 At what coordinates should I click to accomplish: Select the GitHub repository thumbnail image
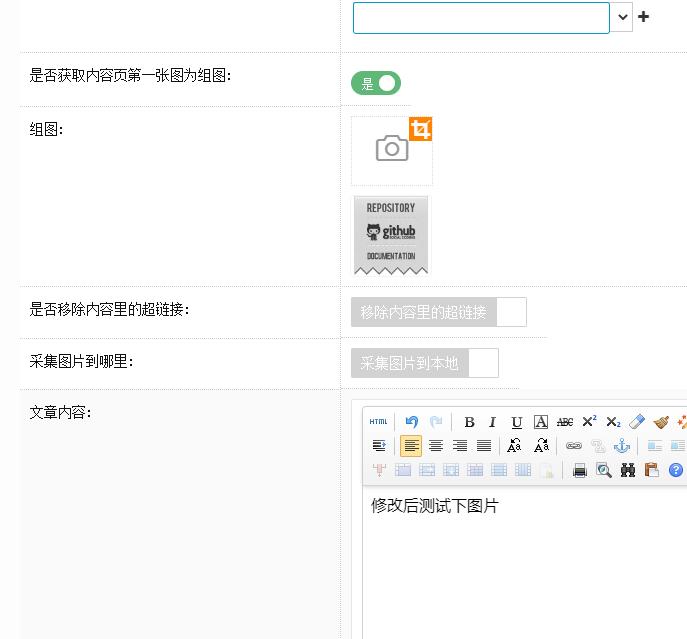[391, 235]
